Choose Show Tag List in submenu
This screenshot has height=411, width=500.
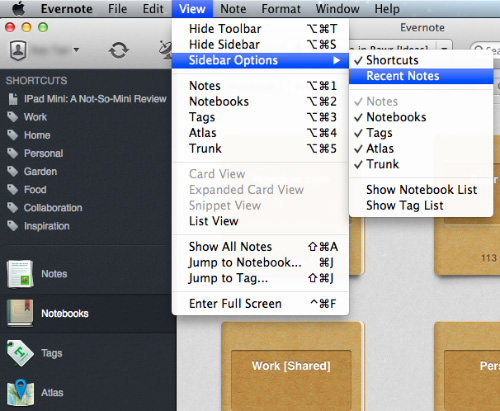pos(421,205)
